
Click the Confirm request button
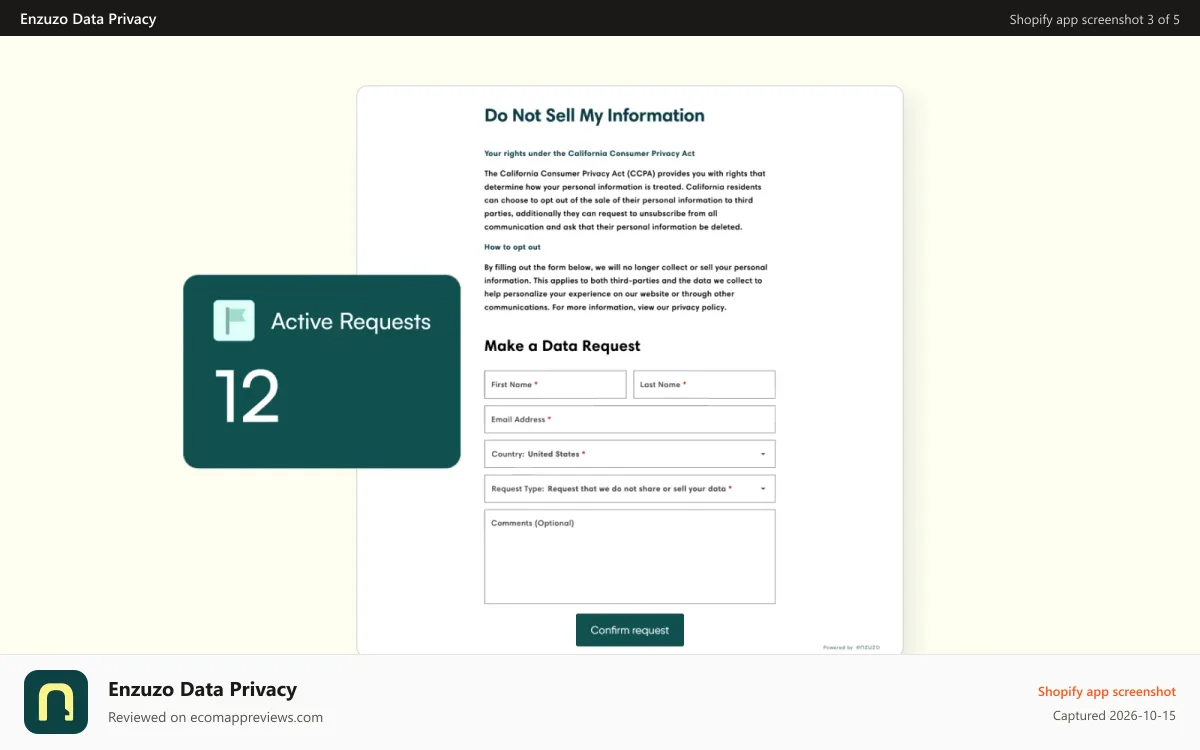630,630
